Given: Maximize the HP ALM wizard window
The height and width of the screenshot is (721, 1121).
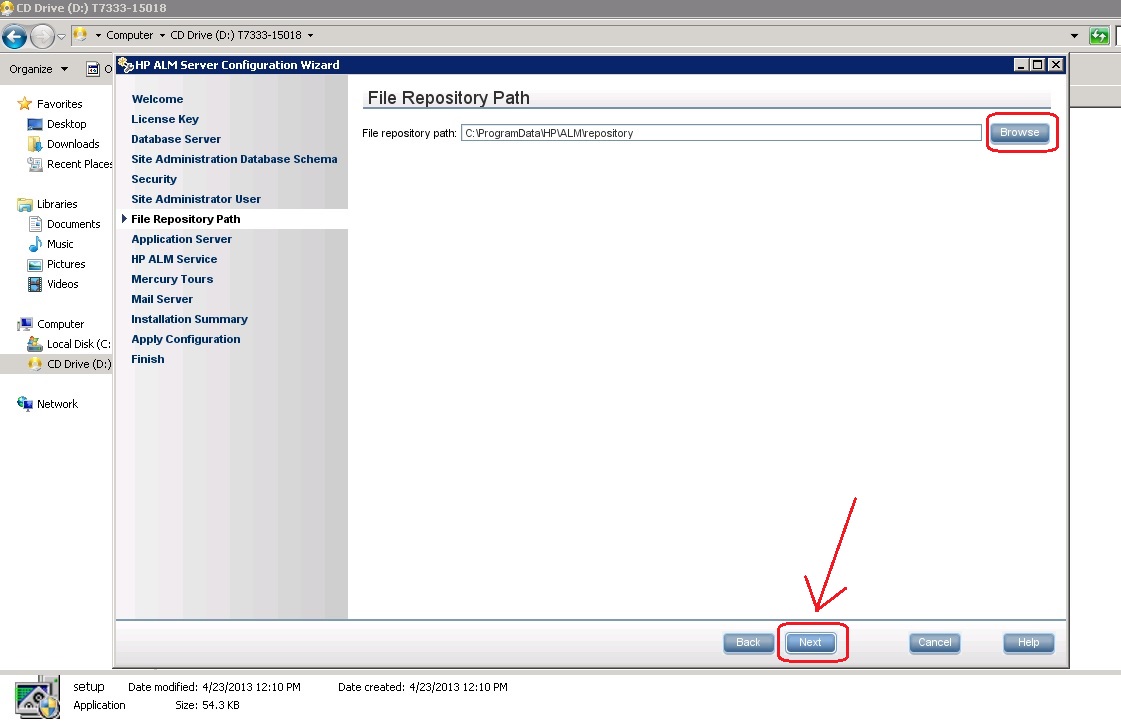Looking at the screenshot, I should (1038, 64).
